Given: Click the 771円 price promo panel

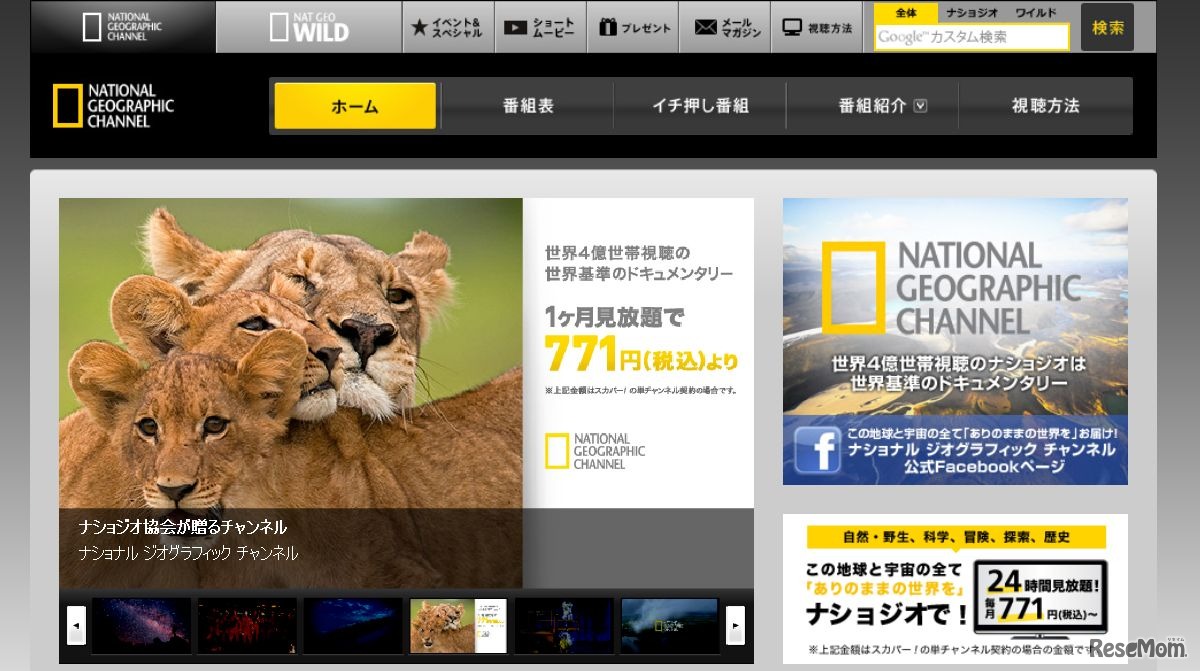Looking at the screenshot, I should coord(640,353).
